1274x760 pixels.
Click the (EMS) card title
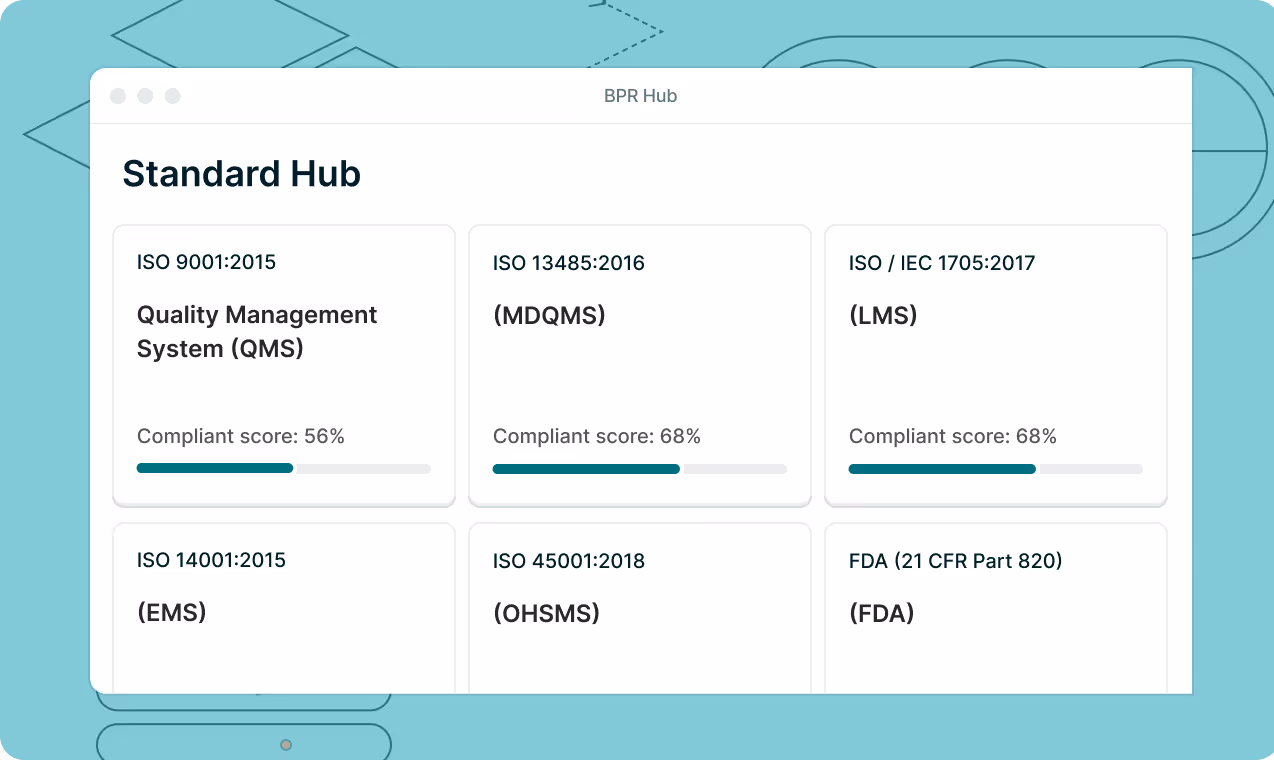(x=171, y=612)
